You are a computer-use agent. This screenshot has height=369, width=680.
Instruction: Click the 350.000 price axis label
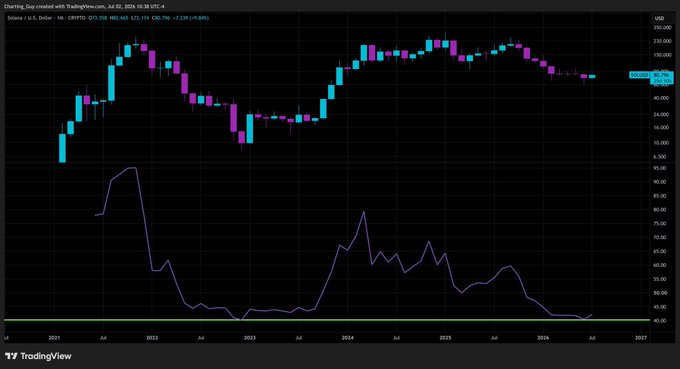point(662,27)
